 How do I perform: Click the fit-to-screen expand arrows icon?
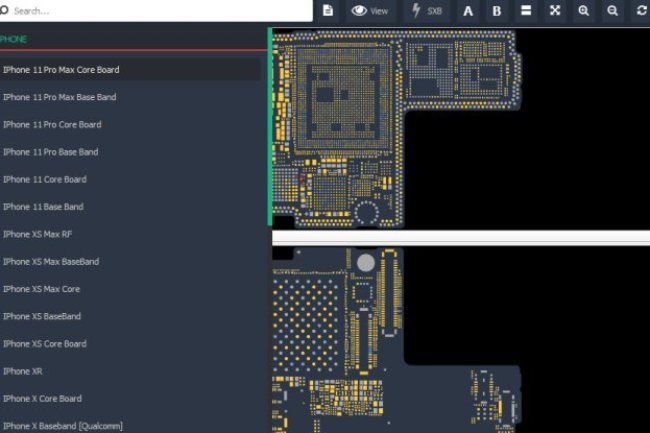coord(555,10)
